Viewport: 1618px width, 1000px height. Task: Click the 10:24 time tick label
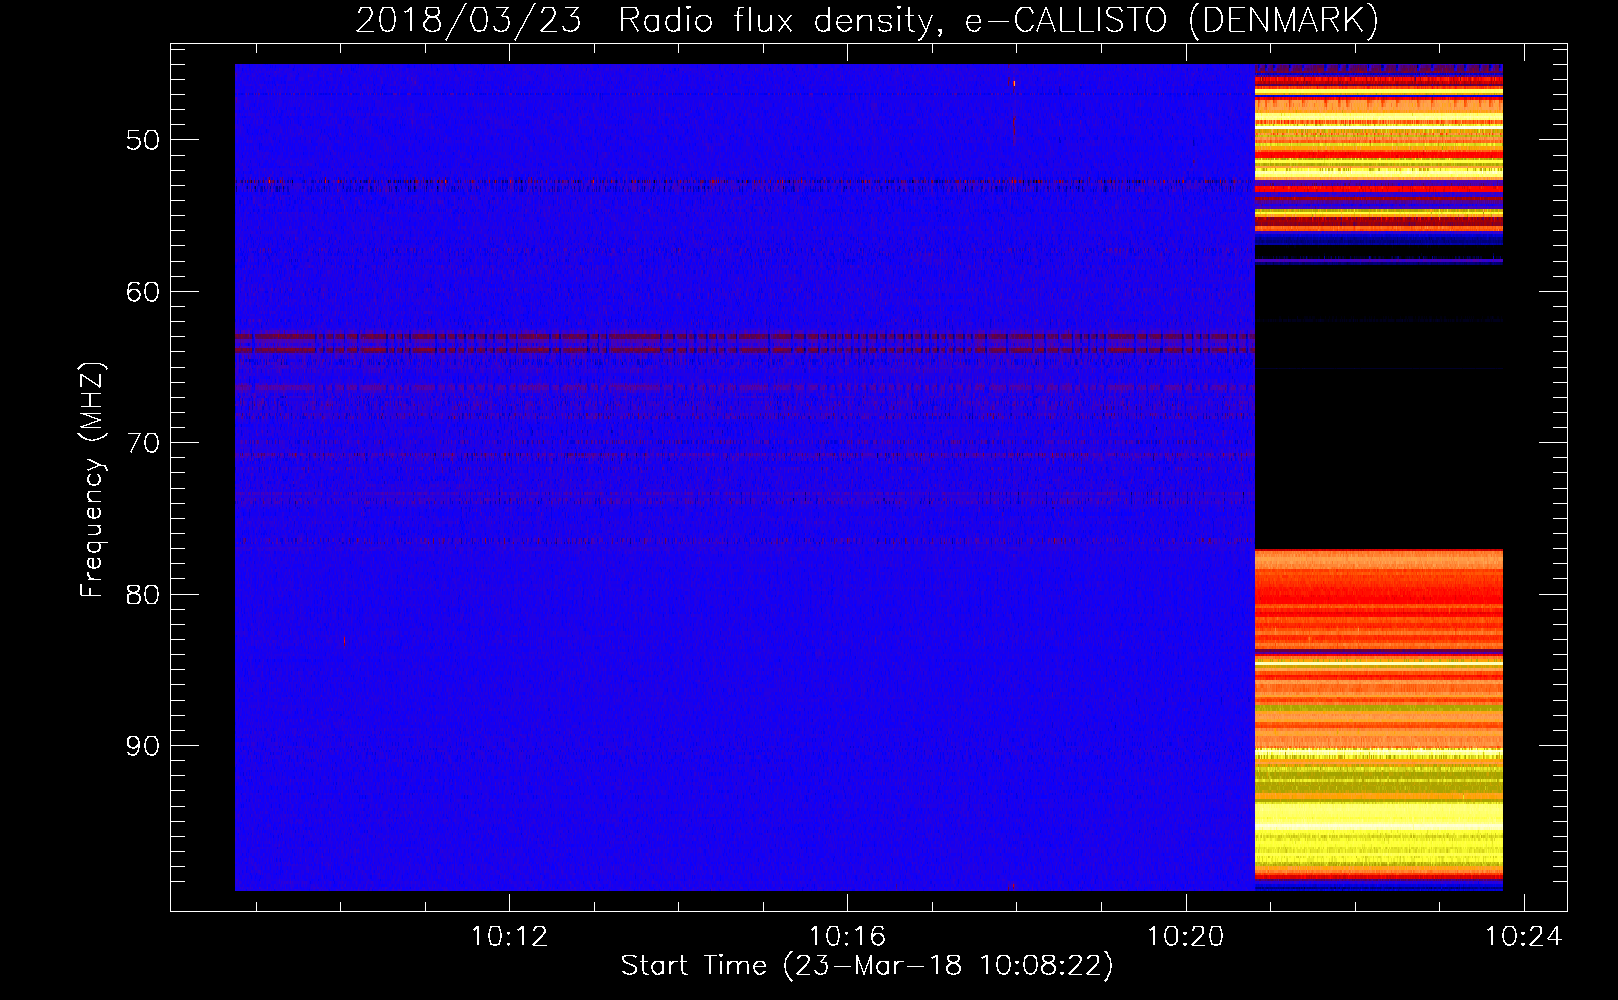[x=1523, y=937]
